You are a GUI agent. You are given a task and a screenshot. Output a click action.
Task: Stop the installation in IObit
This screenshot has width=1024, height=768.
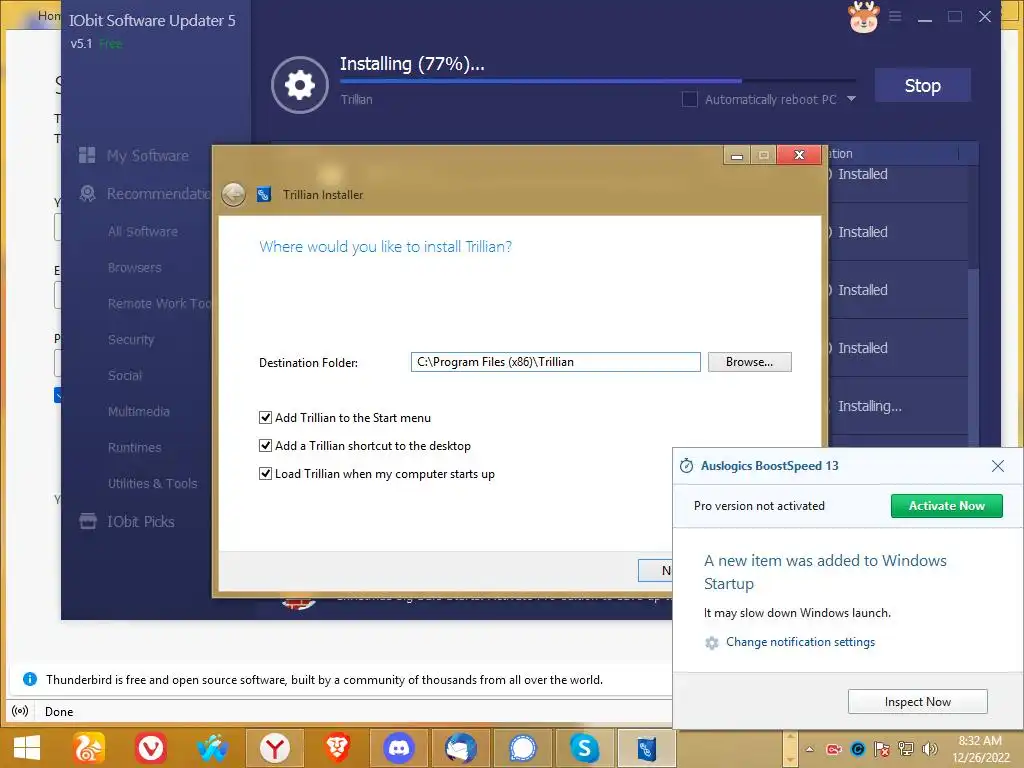click(x=922, y=85)
